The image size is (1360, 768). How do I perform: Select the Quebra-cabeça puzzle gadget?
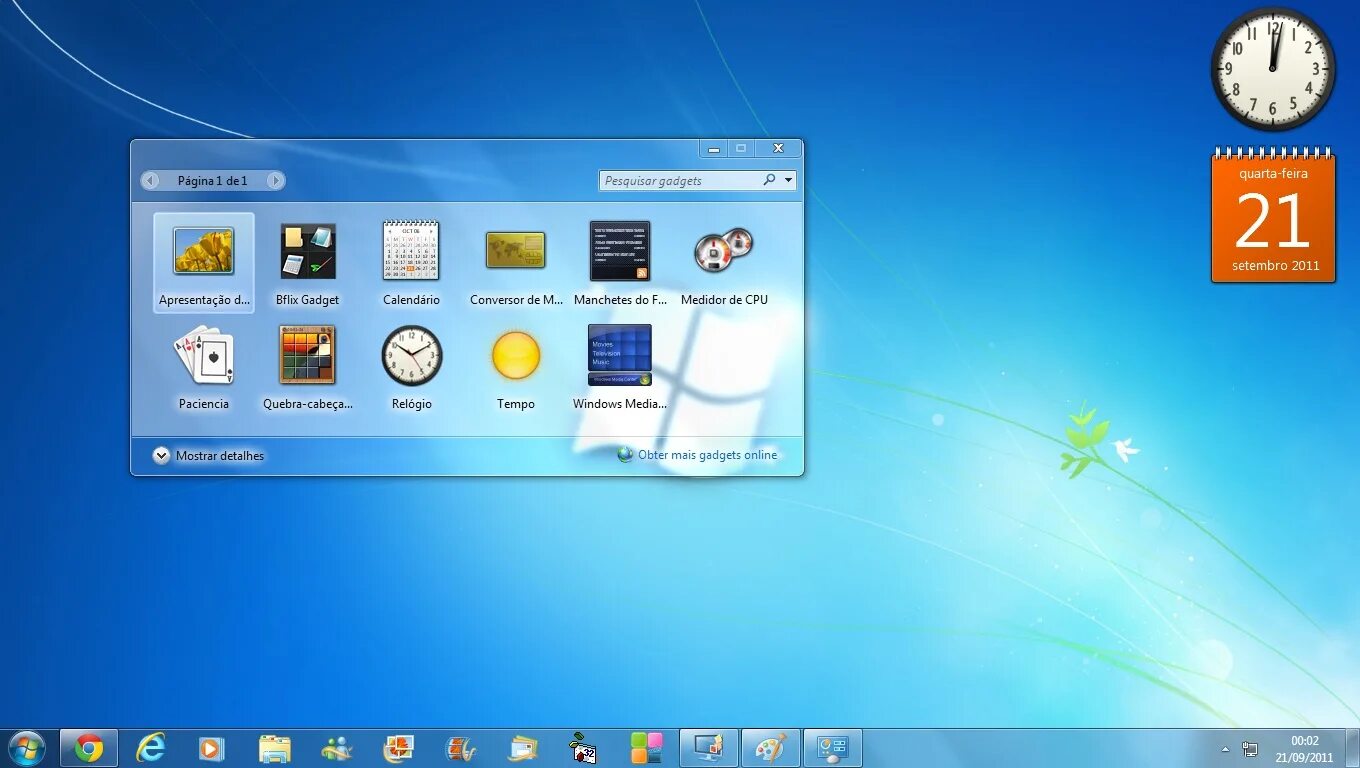click(x=308, y=367)
